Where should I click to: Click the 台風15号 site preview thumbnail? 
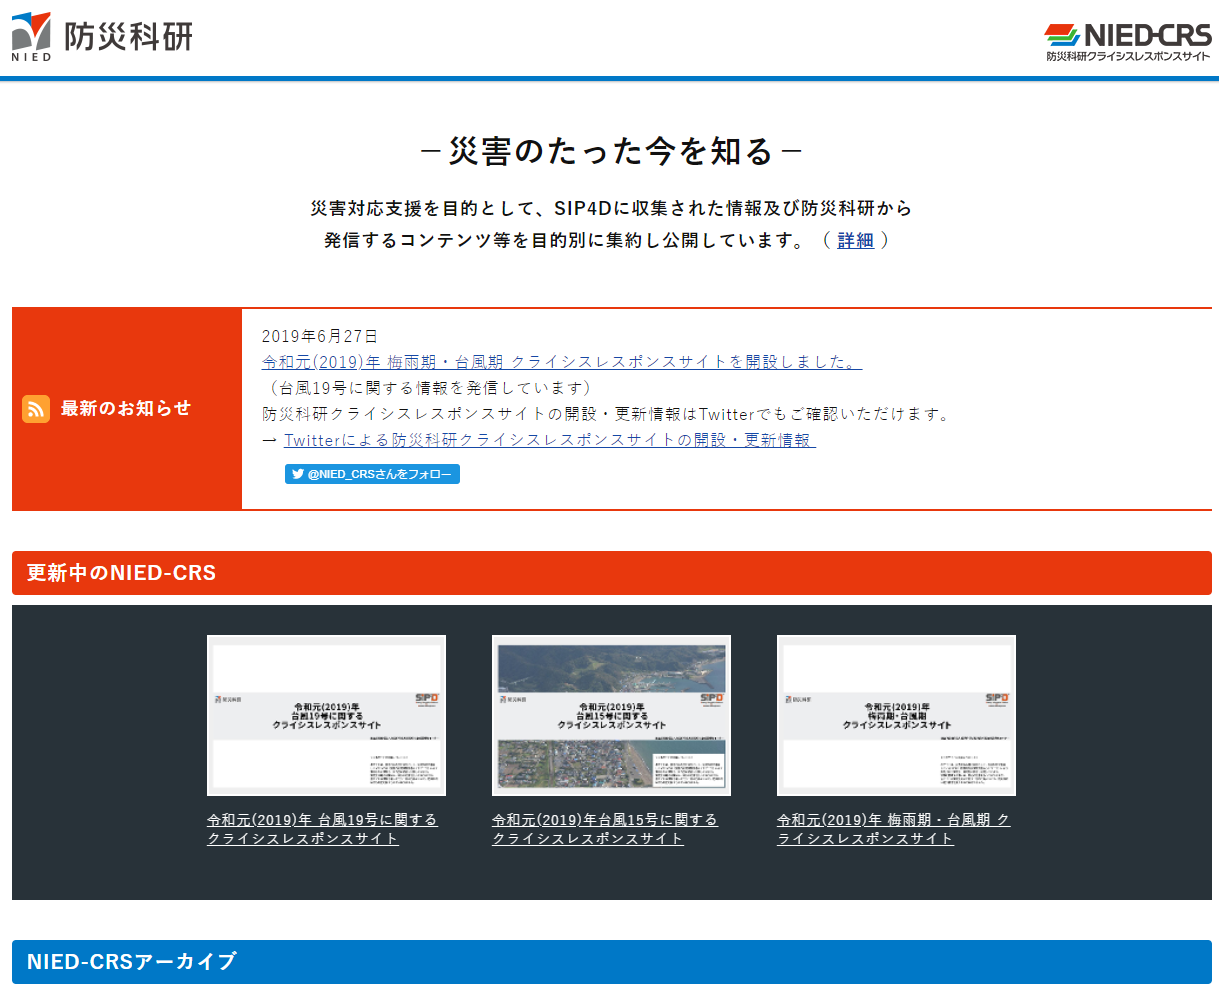[x=610, y=714]
